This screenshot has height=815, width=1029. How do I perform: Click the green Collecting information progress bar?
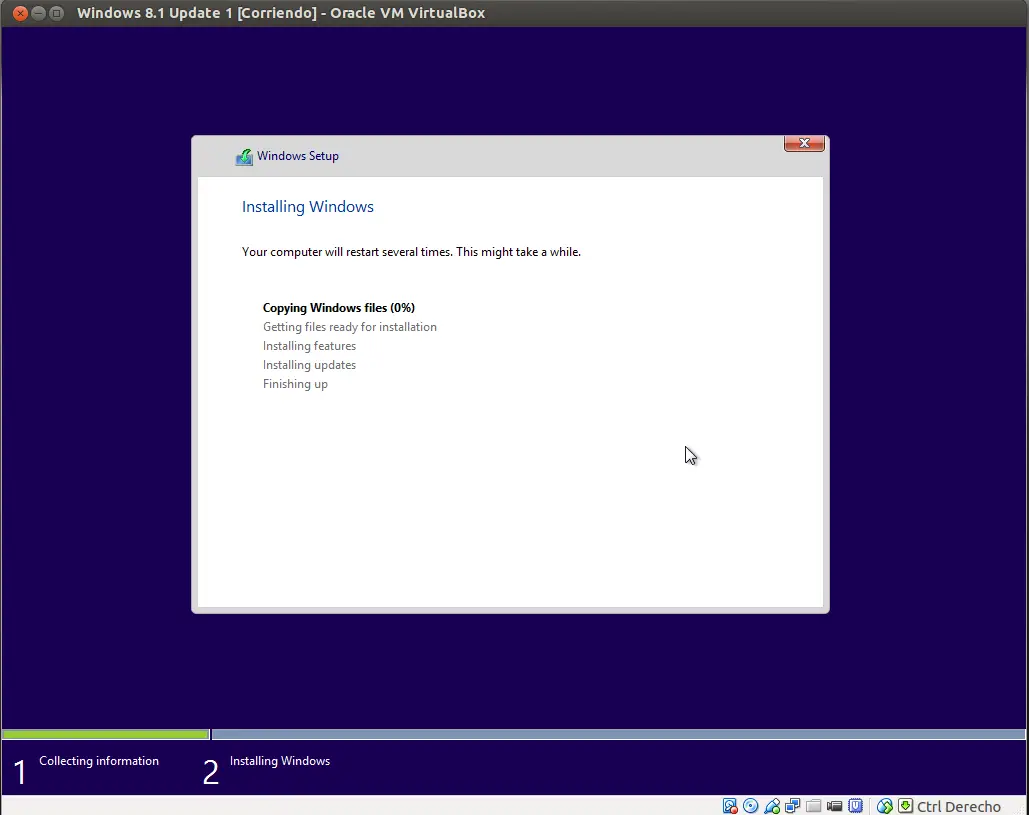(x=106, y=734)
